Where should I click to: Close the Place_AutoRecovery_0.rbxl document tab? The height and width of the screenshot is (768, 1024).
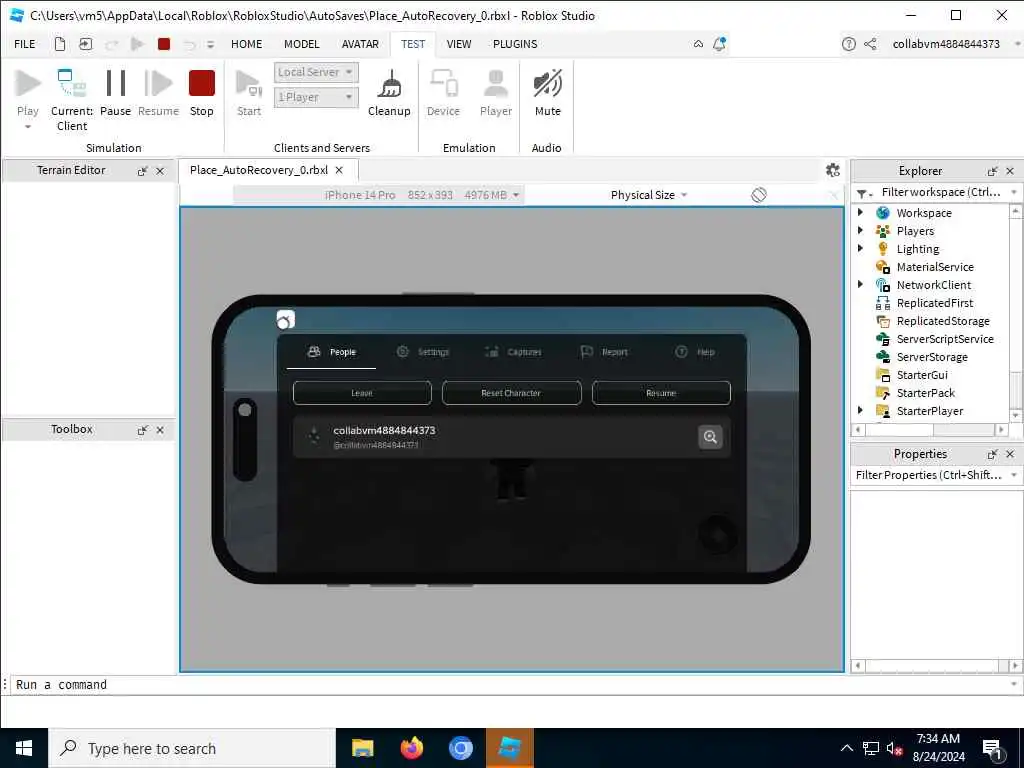339,170
